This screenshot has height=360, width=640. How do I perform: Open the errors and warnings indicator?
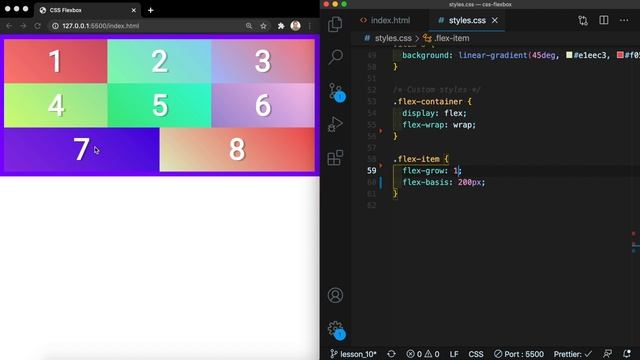click(x=423, y=354)
